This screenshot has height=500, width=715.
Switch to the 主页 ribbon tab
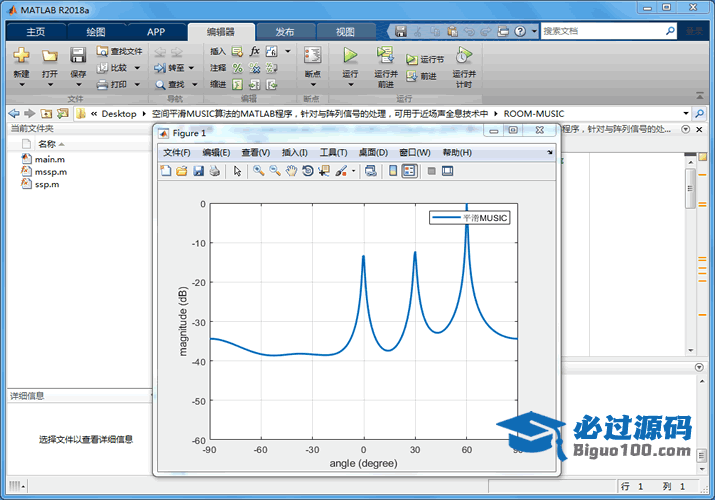pyautogui.click(x=36, y=32)
